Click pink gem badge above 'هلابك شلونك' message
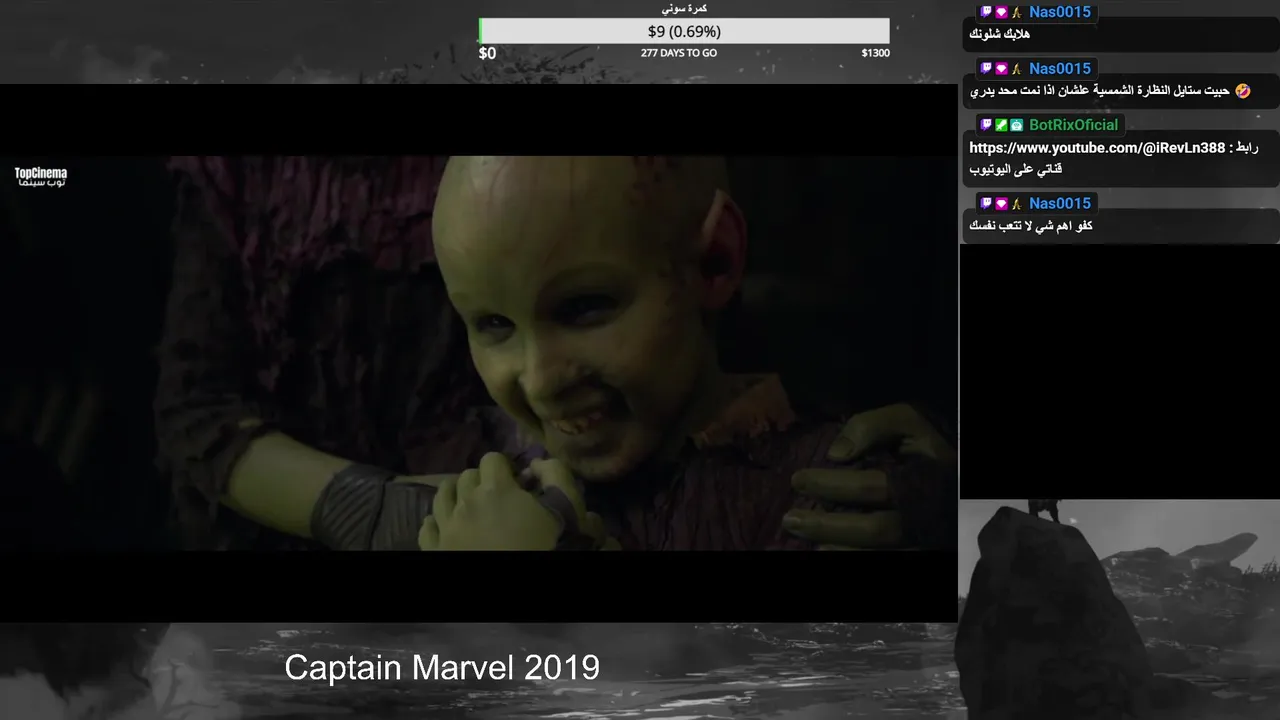This screenshot has width=1280, height=720. [1001, 12]
